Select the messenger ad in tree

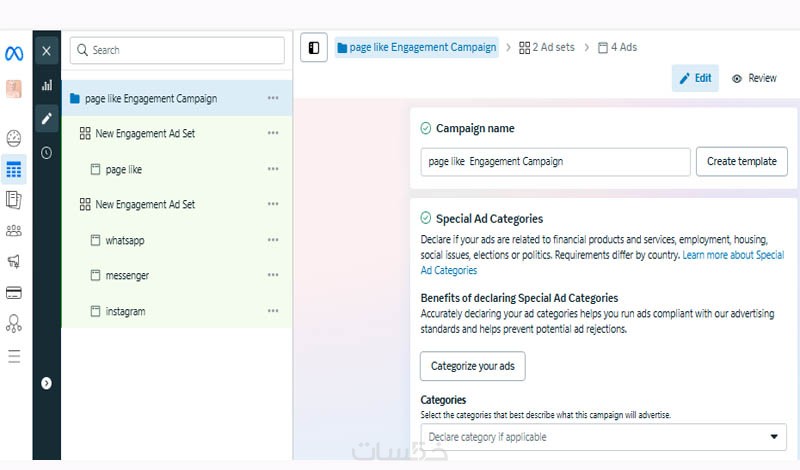coord(127,275)
